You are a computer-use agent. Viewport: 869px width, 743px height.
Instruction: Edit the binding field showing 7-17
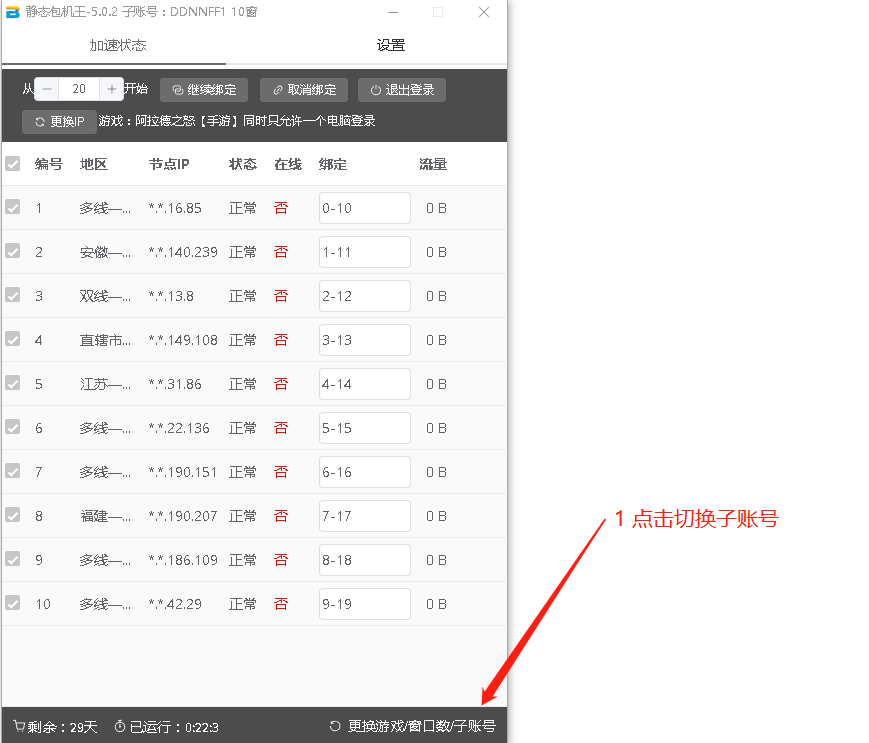364,516
